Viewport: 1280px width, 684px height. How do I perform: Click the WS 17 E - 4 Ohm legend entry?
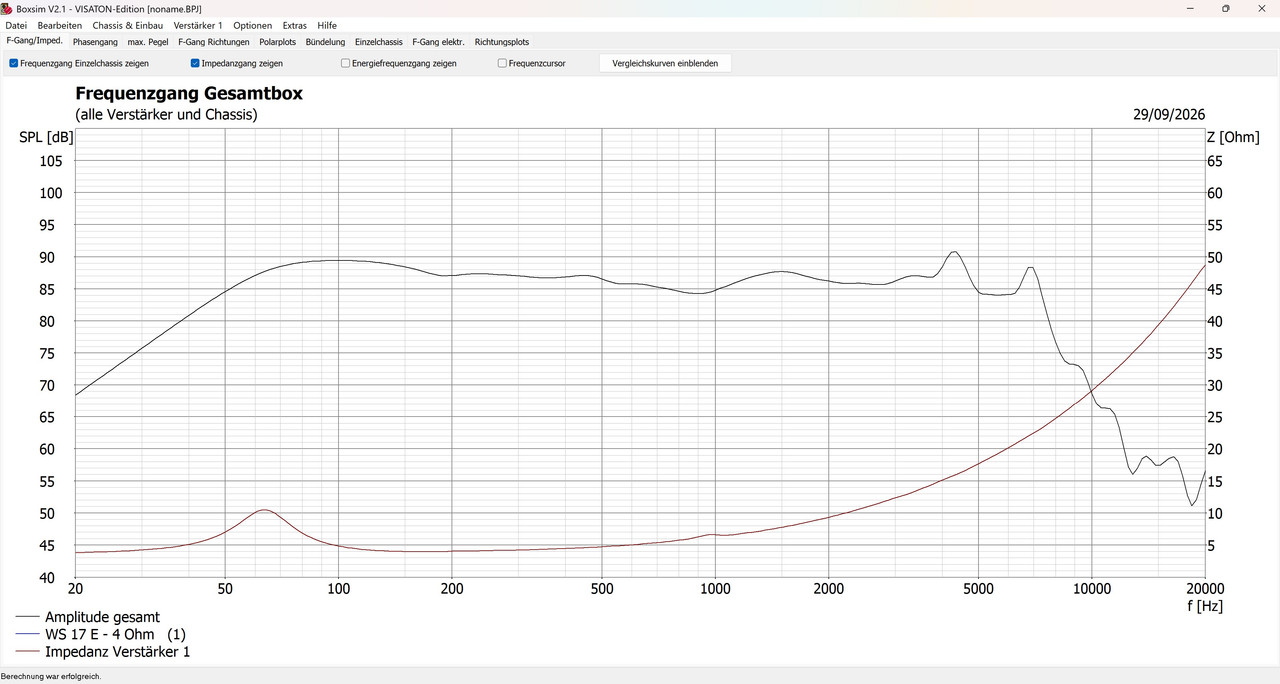tap(115, 634)
